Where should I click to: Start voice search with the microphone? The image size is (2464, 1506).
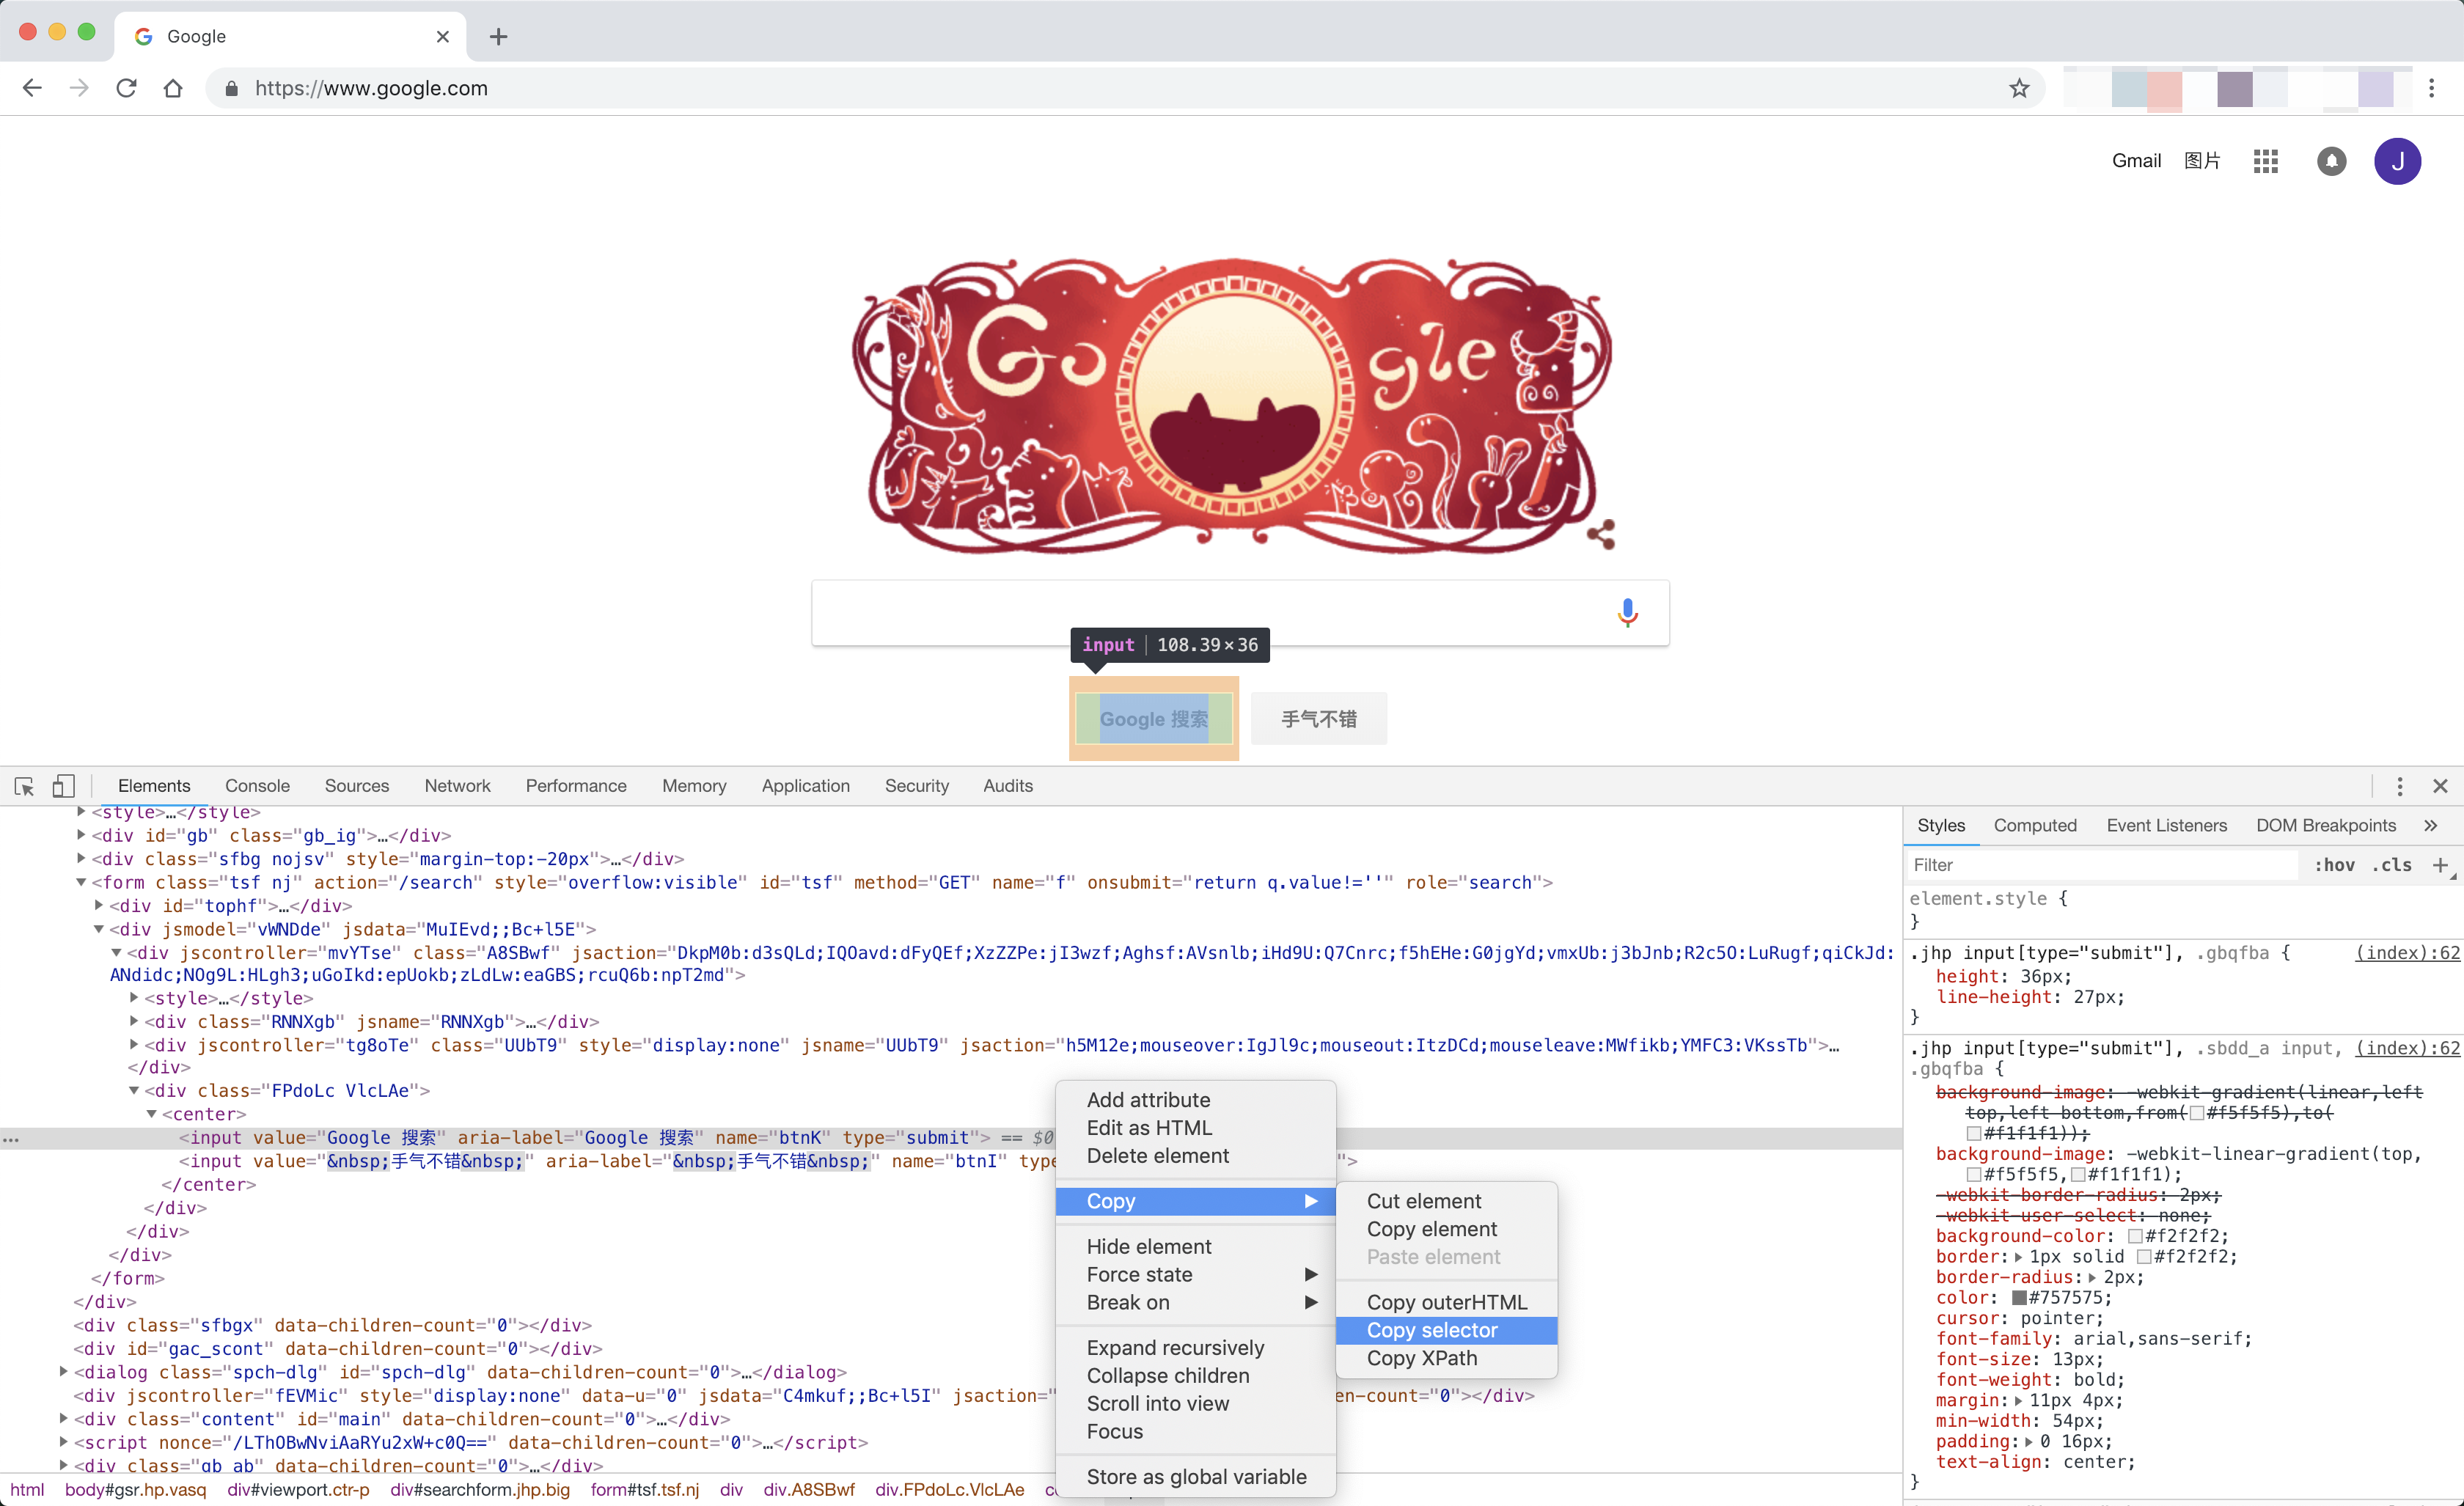click(1627, 612)
